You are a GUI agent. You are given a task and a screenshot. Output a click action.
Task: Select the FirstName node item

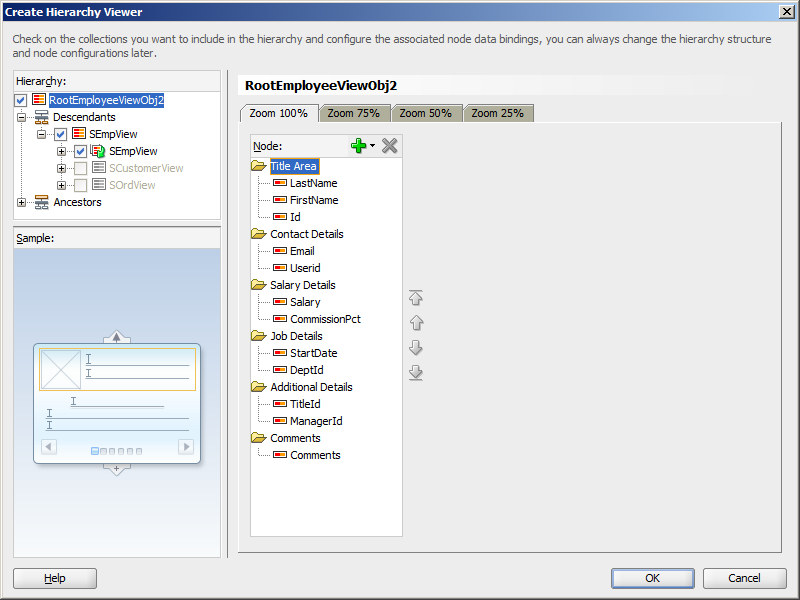tap(314, 200)
